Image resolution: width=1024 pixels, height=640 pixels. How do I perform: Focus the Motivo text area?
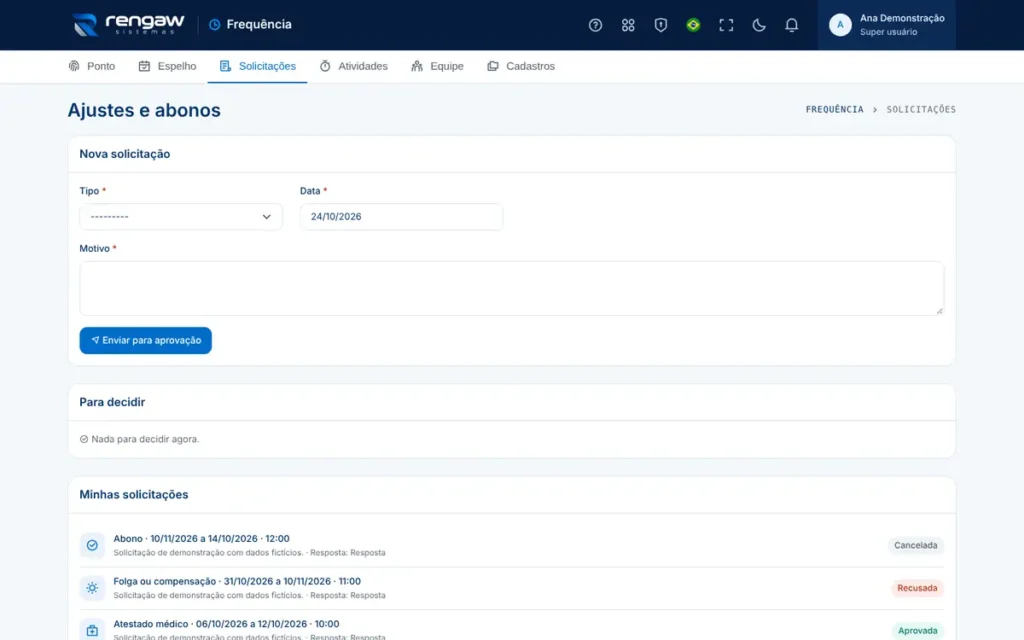(x=511, y=288)
